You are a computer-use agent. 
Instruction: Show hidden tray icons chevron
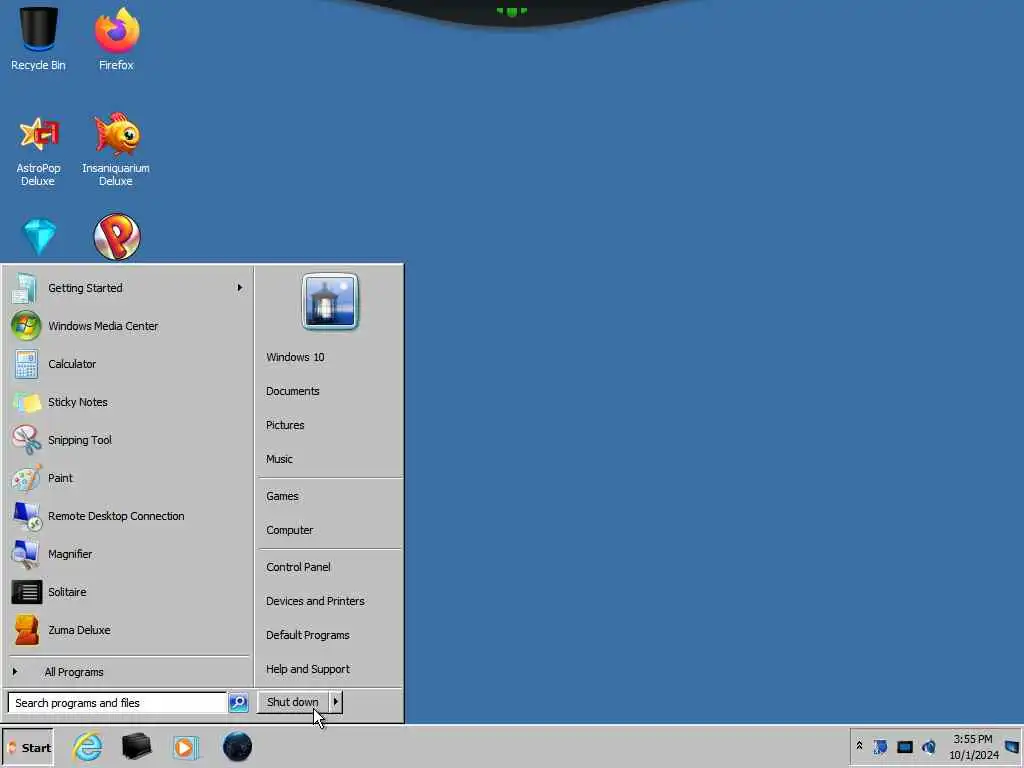859,746
